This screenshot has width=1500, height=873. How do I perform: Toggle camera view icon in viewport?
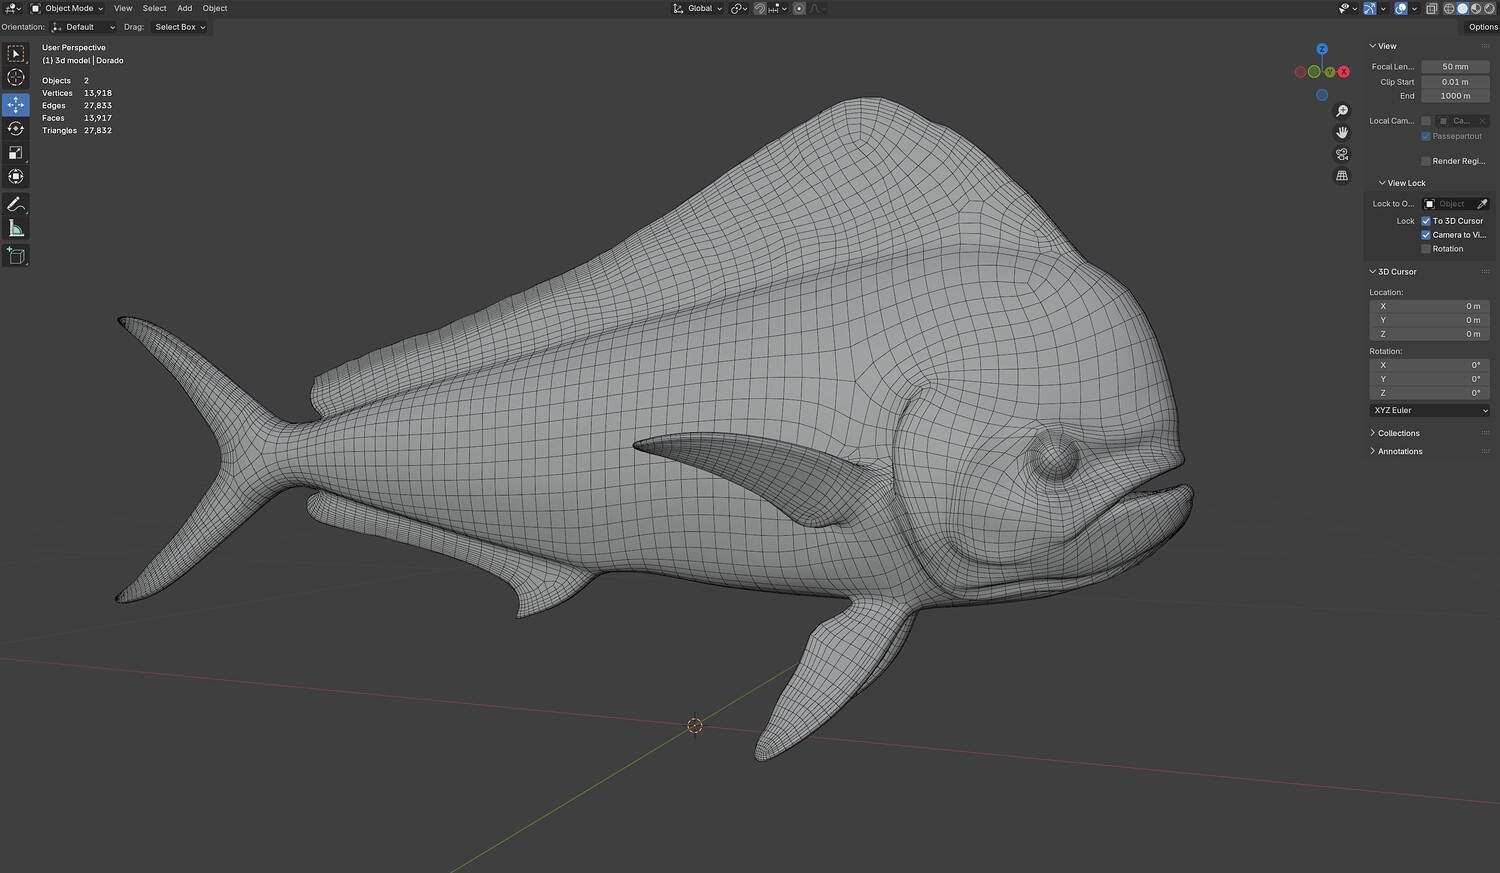pyautogui.click(x=1342, y=154)
